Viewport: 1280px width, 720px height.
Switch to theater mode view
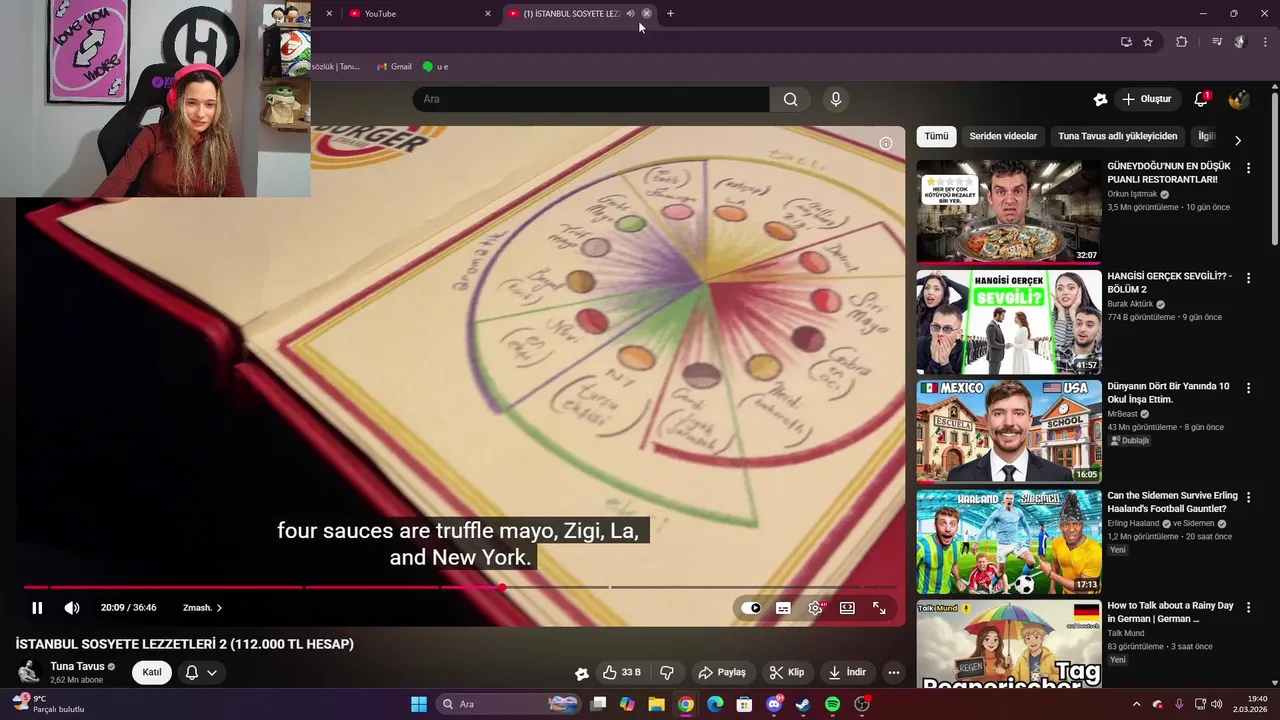point(847,608)
